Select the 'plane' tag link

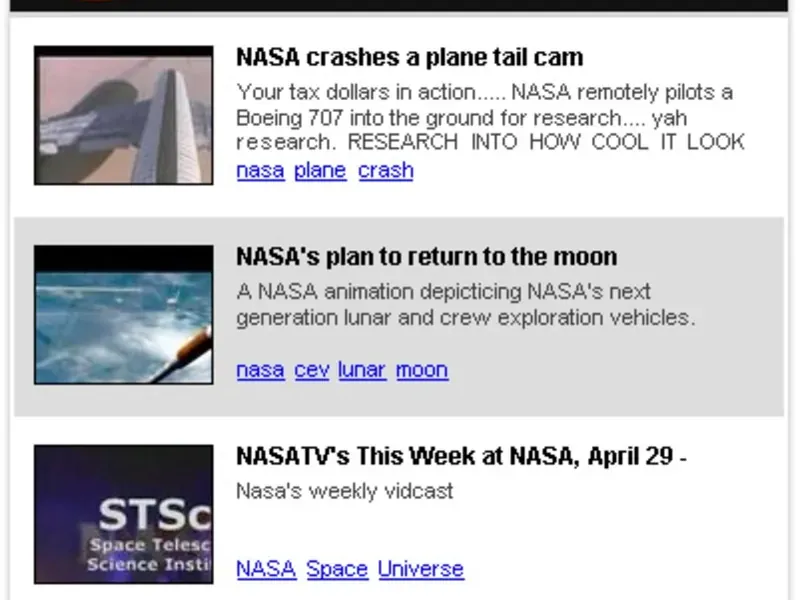(x=320, y=171)
